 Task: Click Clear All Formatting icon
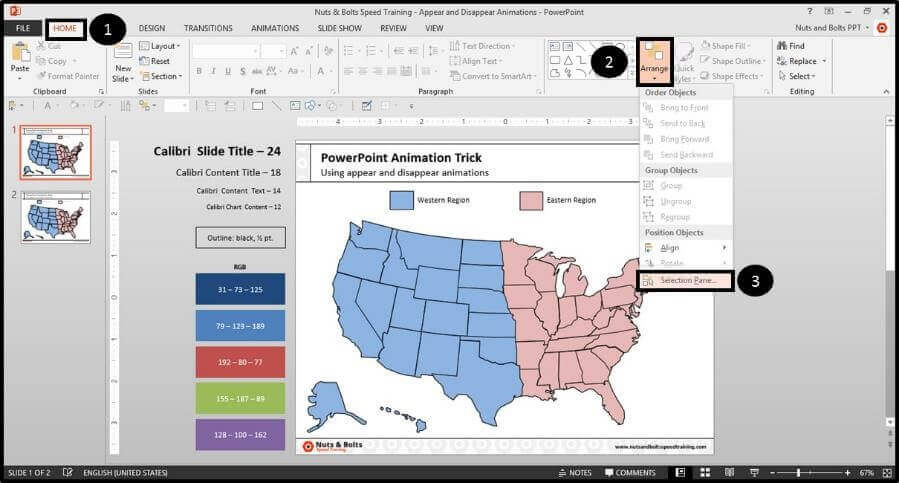(x=329, y=52)
